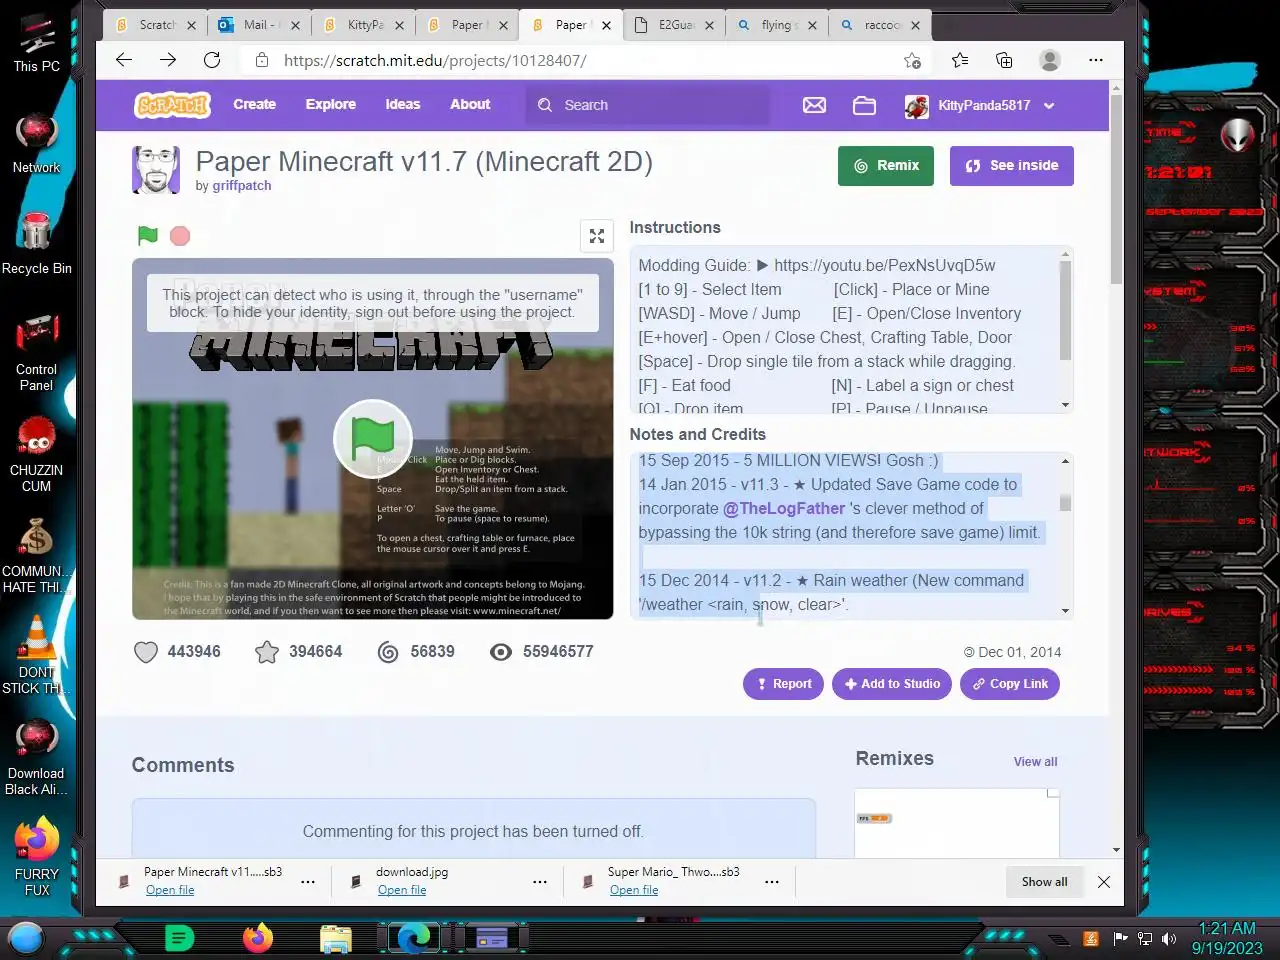Switch to the KittyPa browser tab
Viewport: 1280px width, 960px height.
[360, 25]
